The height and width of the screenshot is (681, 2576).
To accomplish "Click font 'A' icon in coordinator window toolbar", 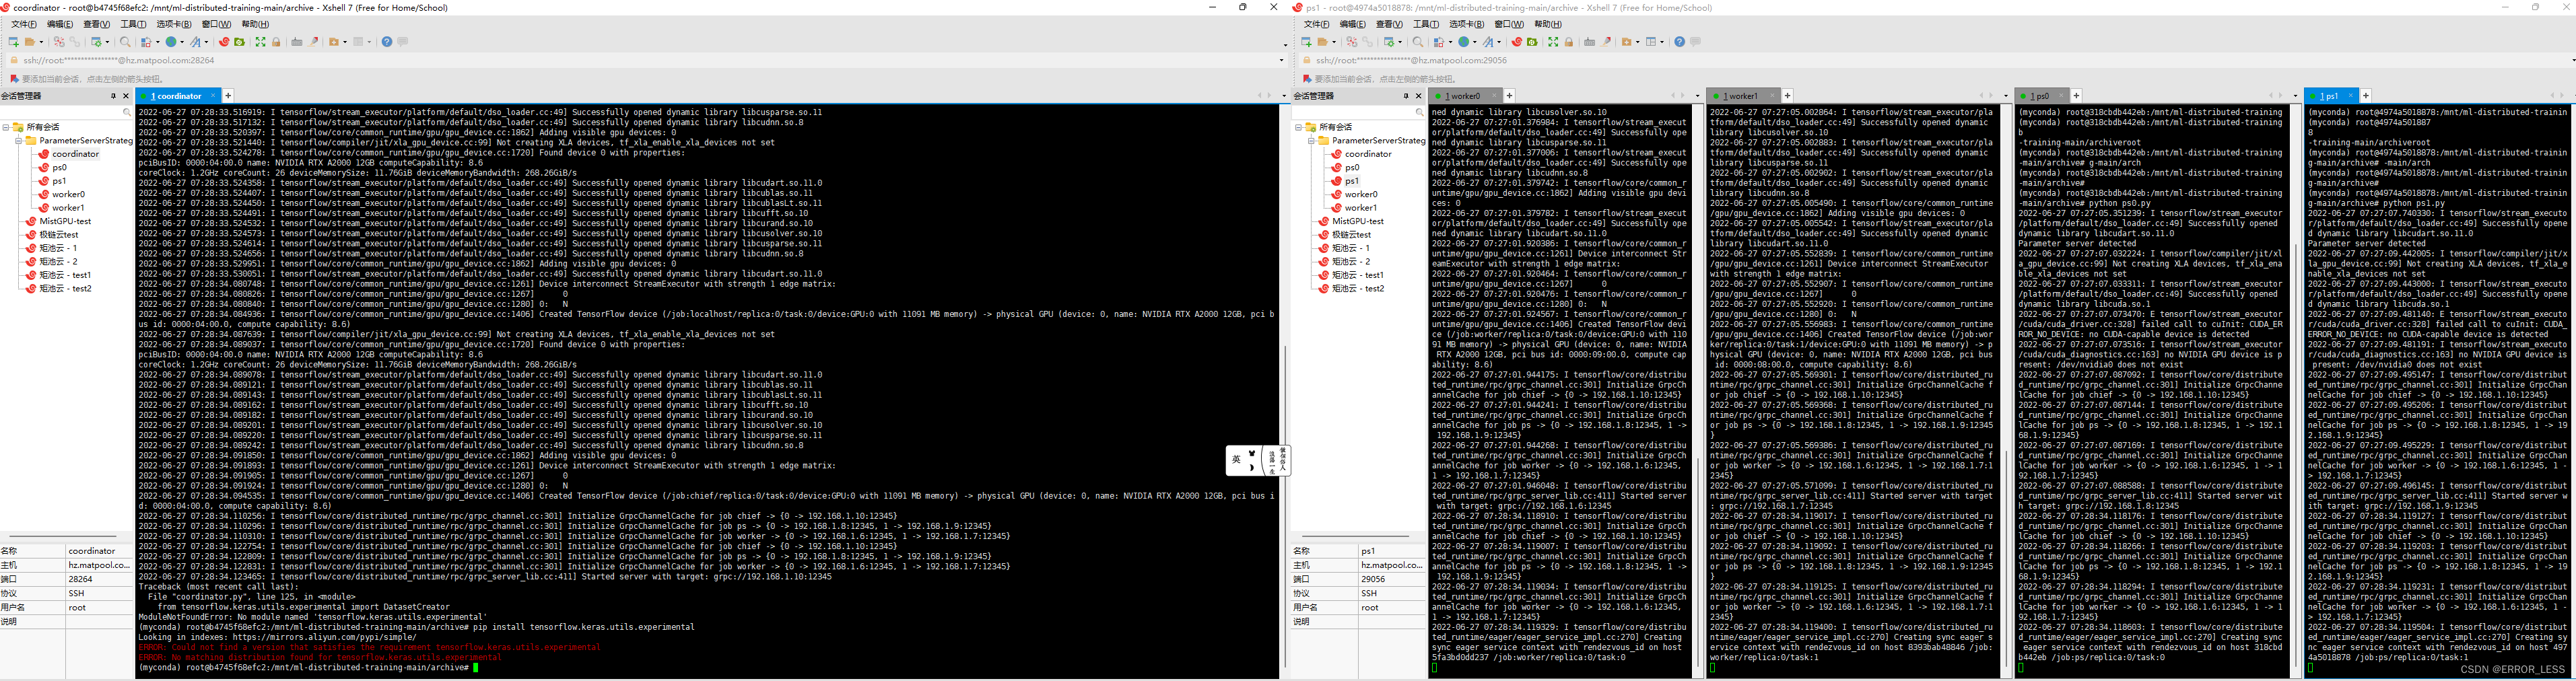I will coord(196,42).
